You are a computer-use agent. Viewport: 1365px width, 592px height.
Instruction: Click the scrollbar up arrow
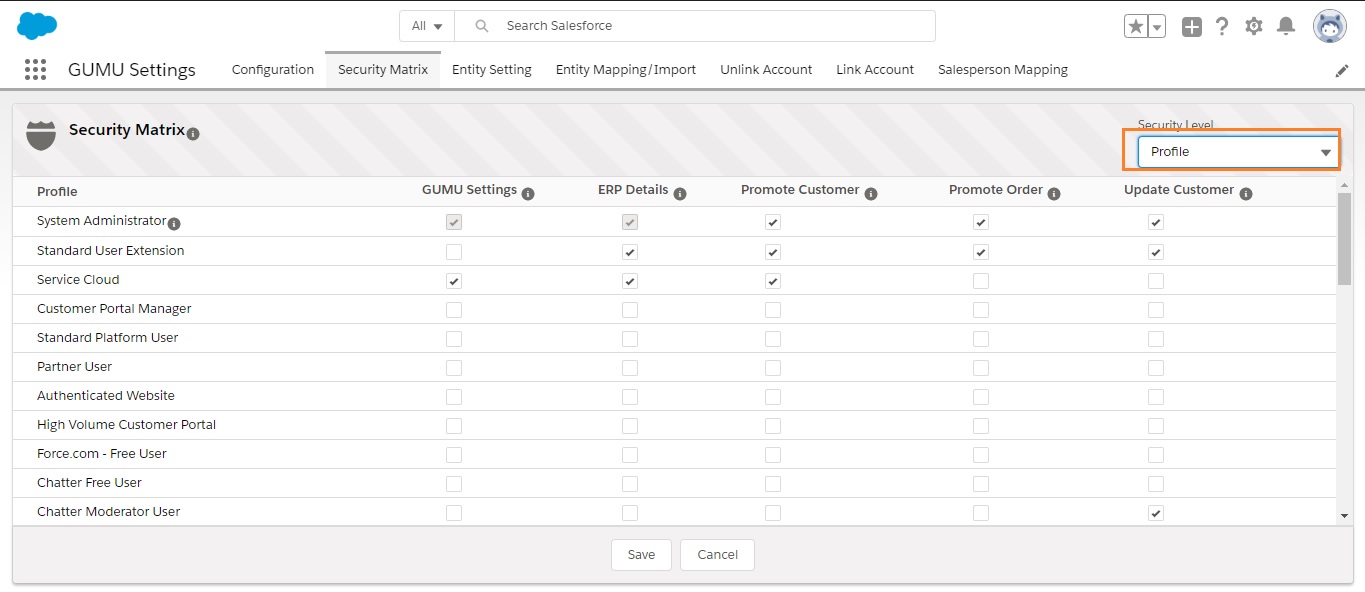point(1344,185)
